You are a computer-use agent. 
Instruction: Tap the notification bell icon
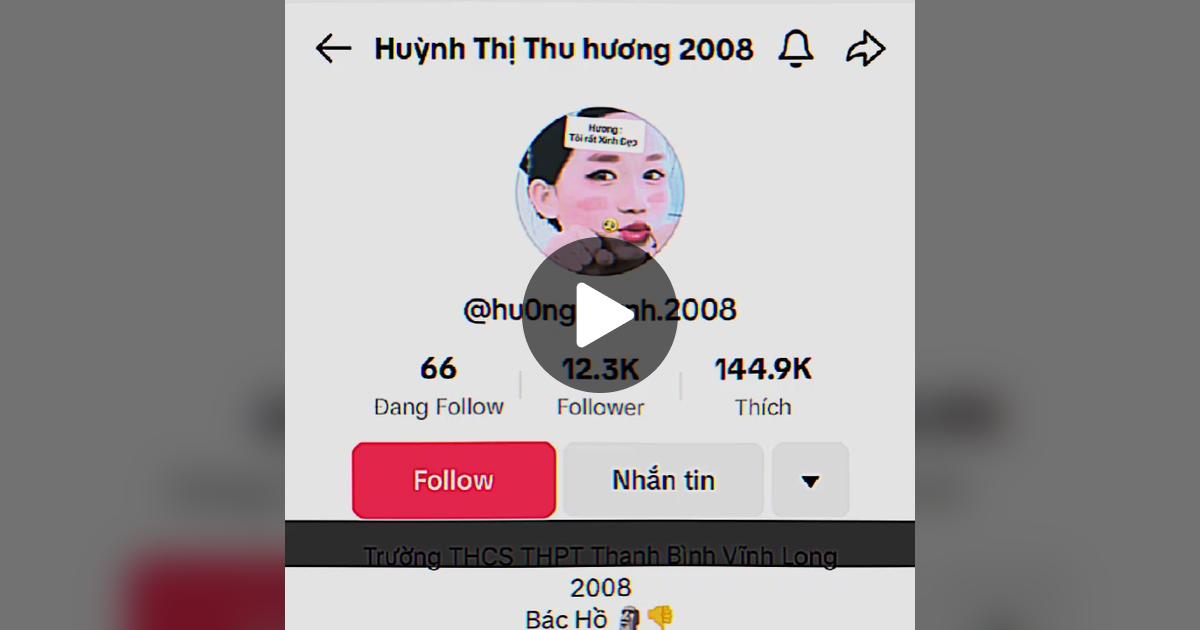coord(796,48)
